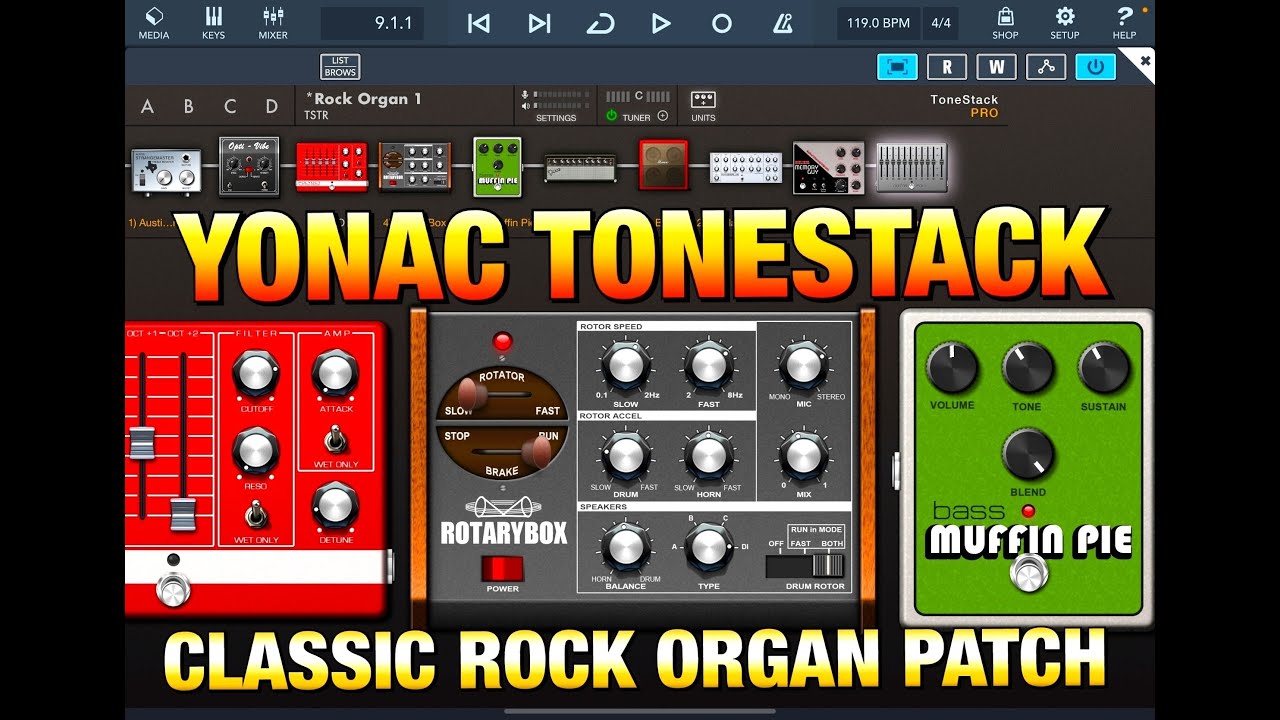Select the Memory Guy pedal in chain
This screenshot has width=1280, height=720.
pos(828,168)
